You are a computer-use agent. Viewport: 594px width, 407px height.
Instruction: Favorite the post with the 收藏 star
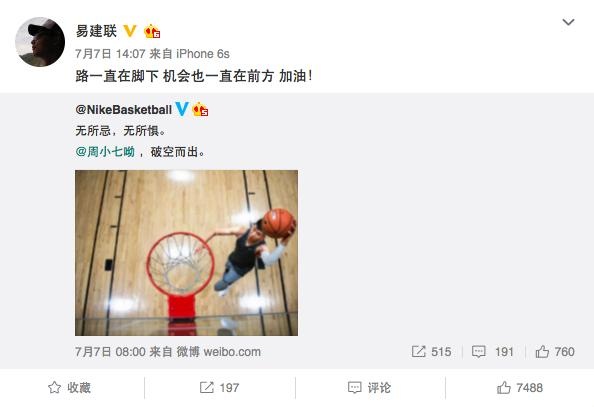69,388
